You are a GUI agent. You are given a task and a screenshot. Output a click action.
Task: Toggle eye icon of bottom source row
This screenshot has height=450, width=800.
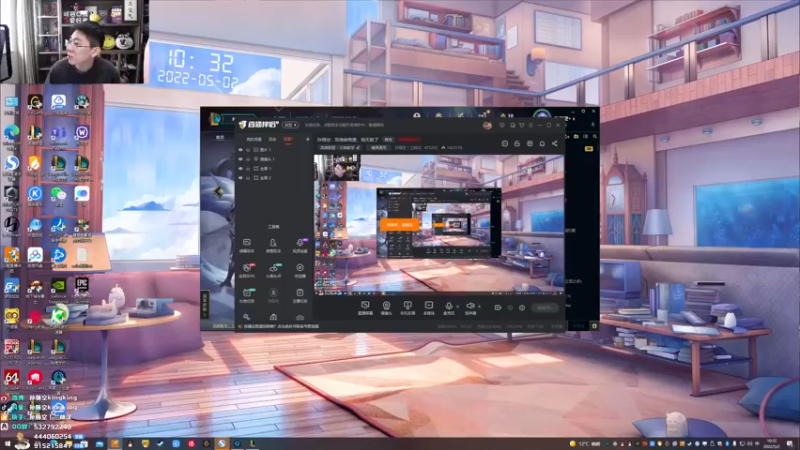(x=241, y=178)
